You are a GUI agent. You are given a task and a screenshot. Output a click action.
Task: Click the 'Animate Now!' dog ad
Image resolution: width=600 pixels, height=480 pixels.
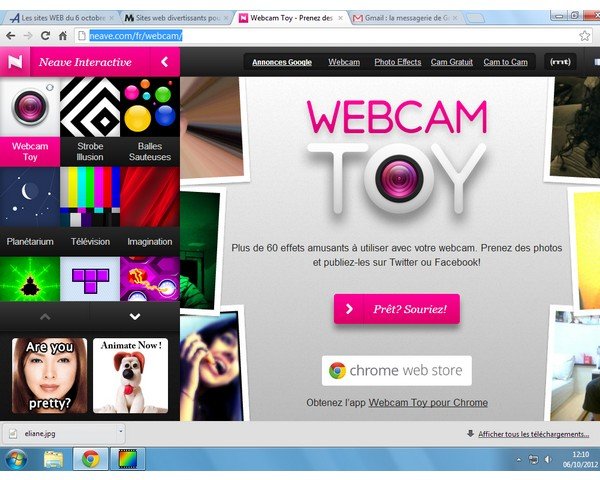[130, 376]
